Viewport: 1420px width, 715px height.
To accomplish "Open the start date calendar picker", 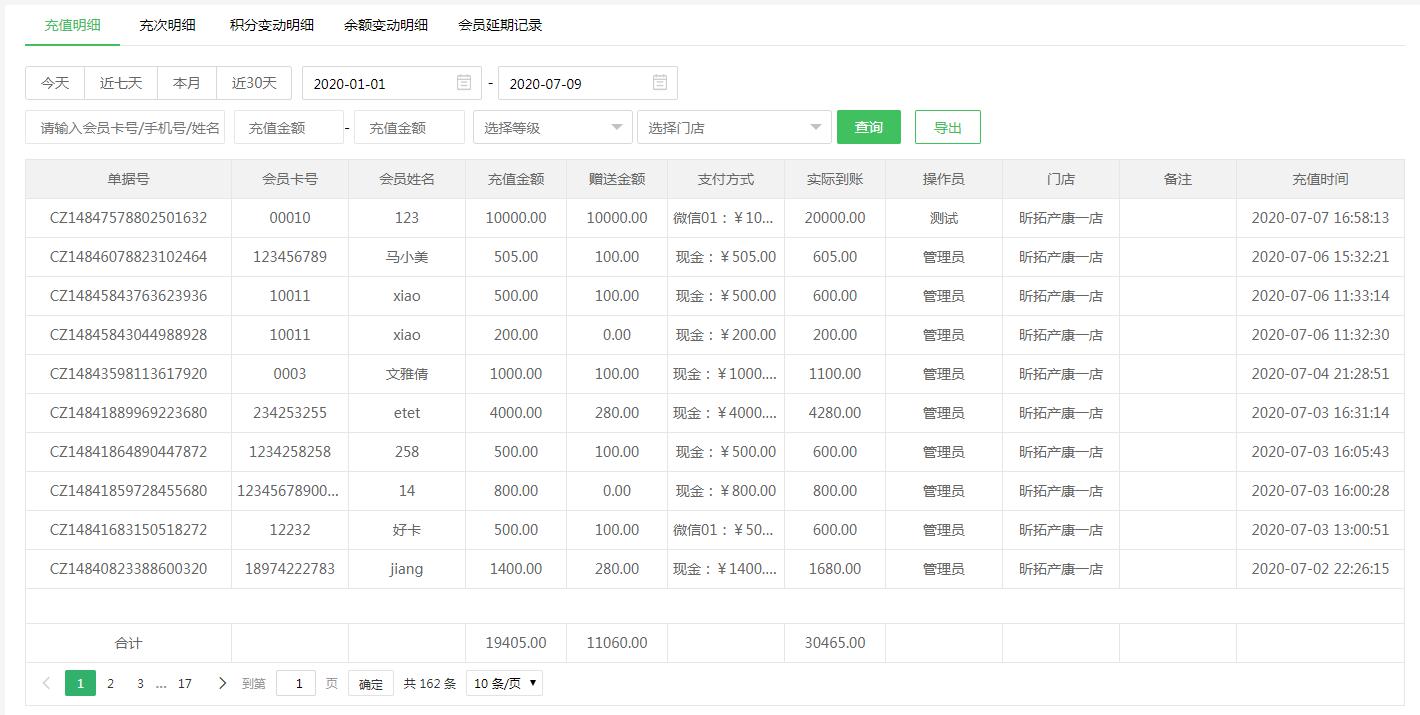I will pyautogui.click(x=462, y=83).
